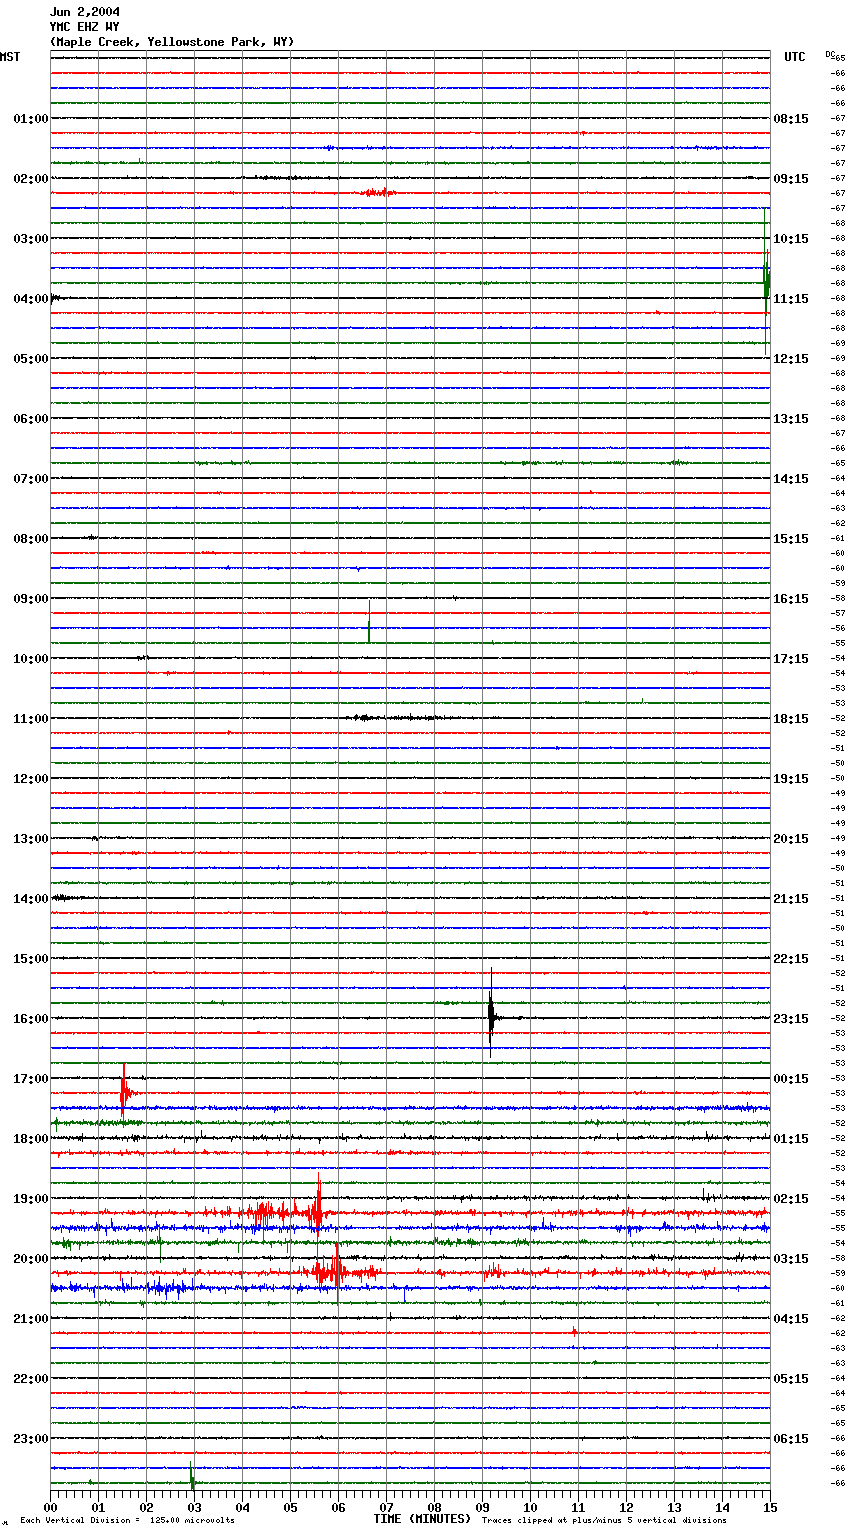Mark the green spike near the 09:00 row

[x=369, y=624]
